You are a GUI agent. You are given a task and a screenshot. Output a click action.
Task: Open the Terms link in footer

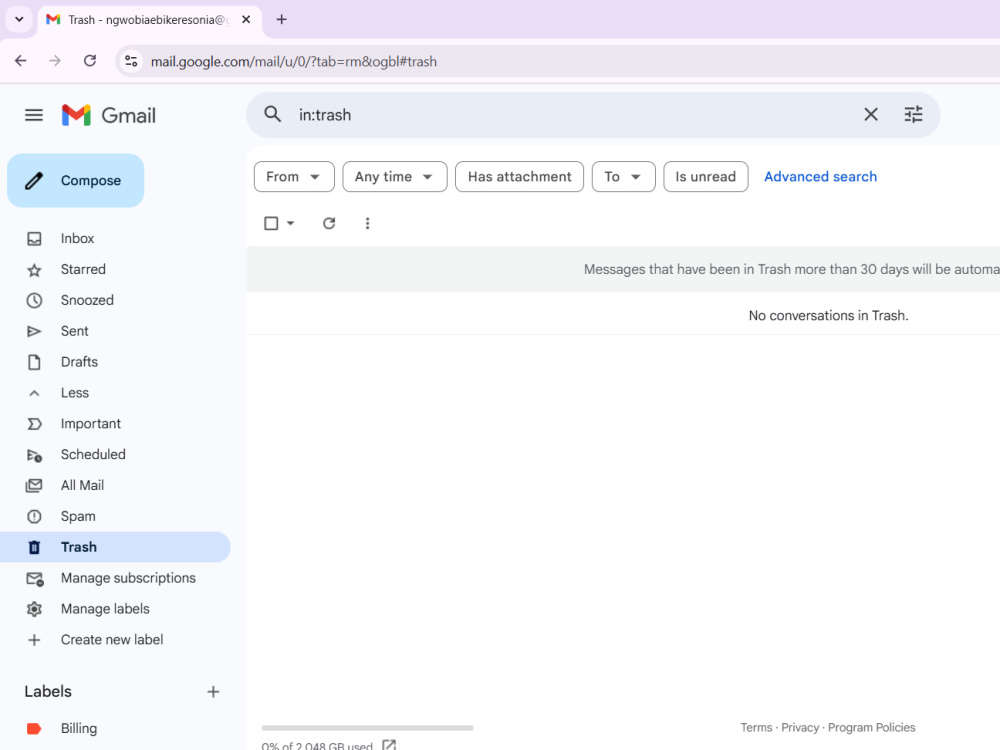(x=756, y=728)
